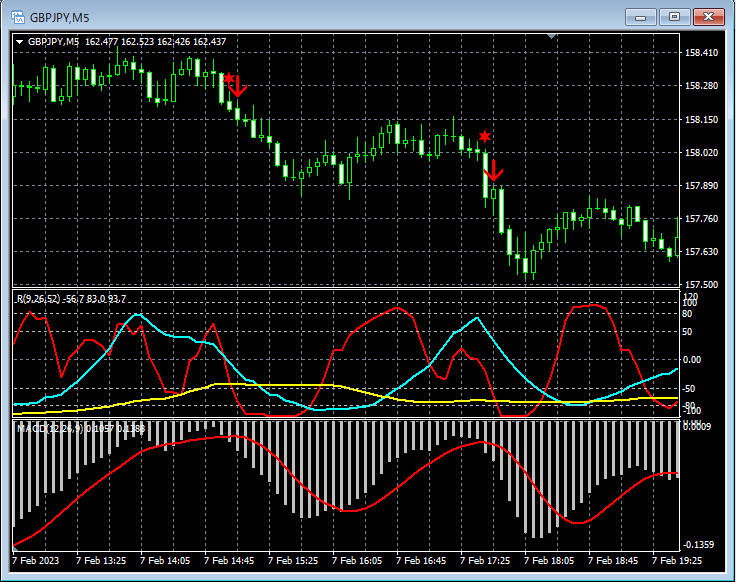737x582 pixels.
Task: Click the gray chart shift triangle marker
Action: [x=551, y=37]
